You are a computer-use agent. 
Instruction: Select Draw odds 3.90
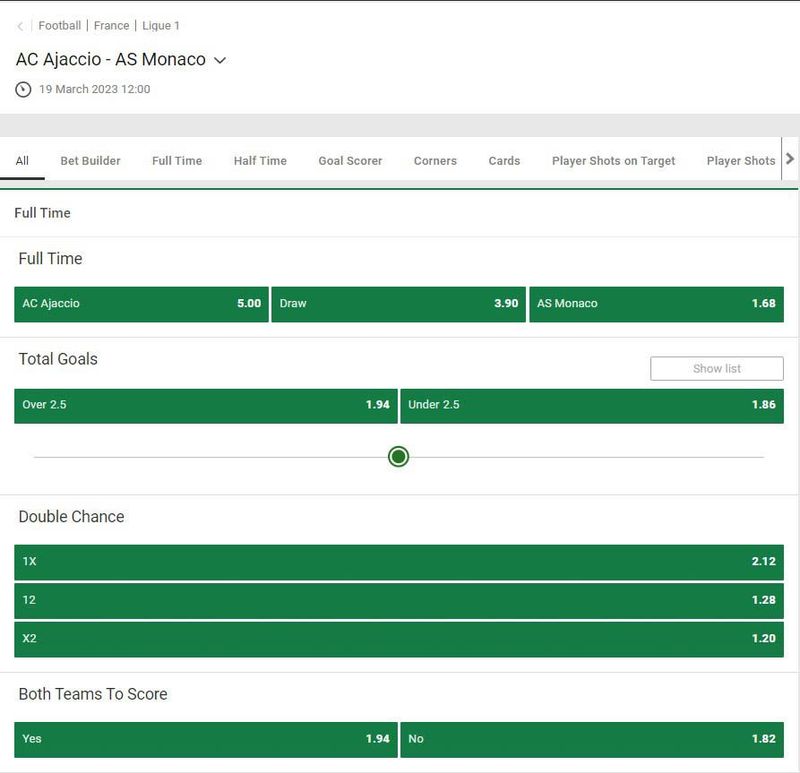point(398,304)
